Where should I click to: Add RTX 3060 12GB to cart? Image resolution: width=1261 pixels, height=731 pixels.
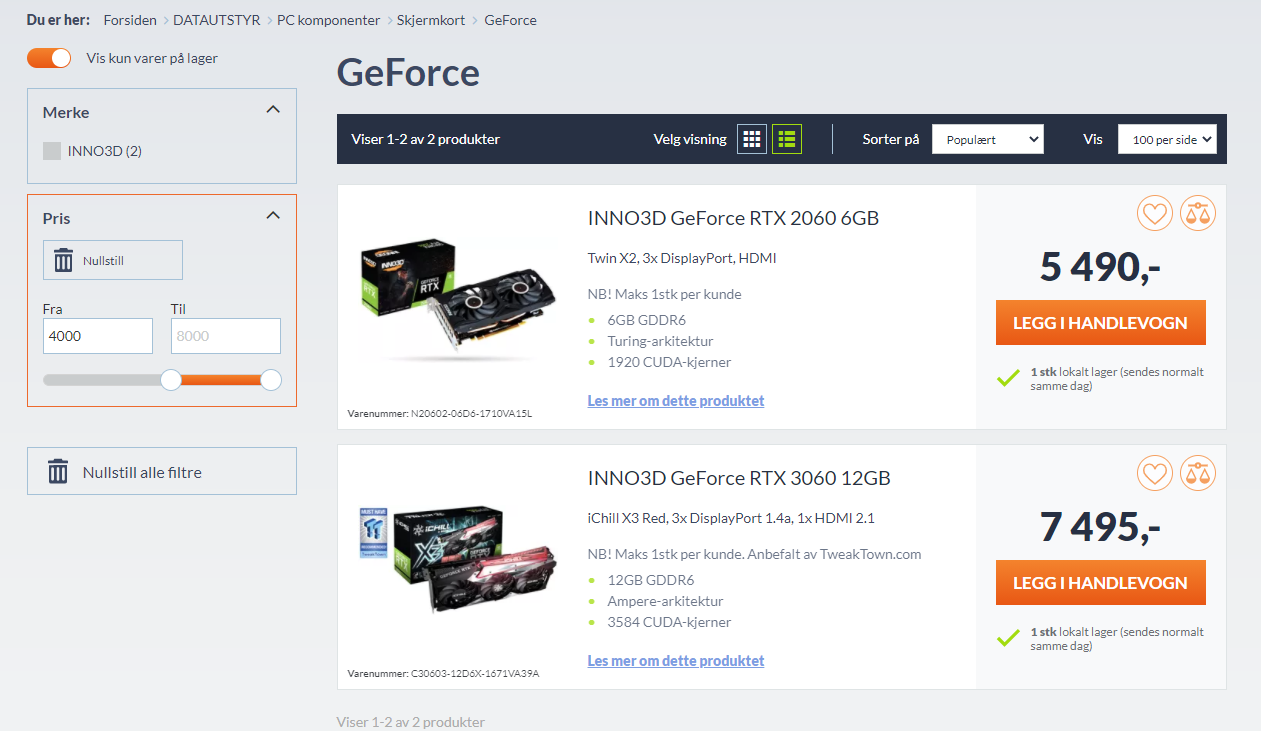pos(1101,583)
